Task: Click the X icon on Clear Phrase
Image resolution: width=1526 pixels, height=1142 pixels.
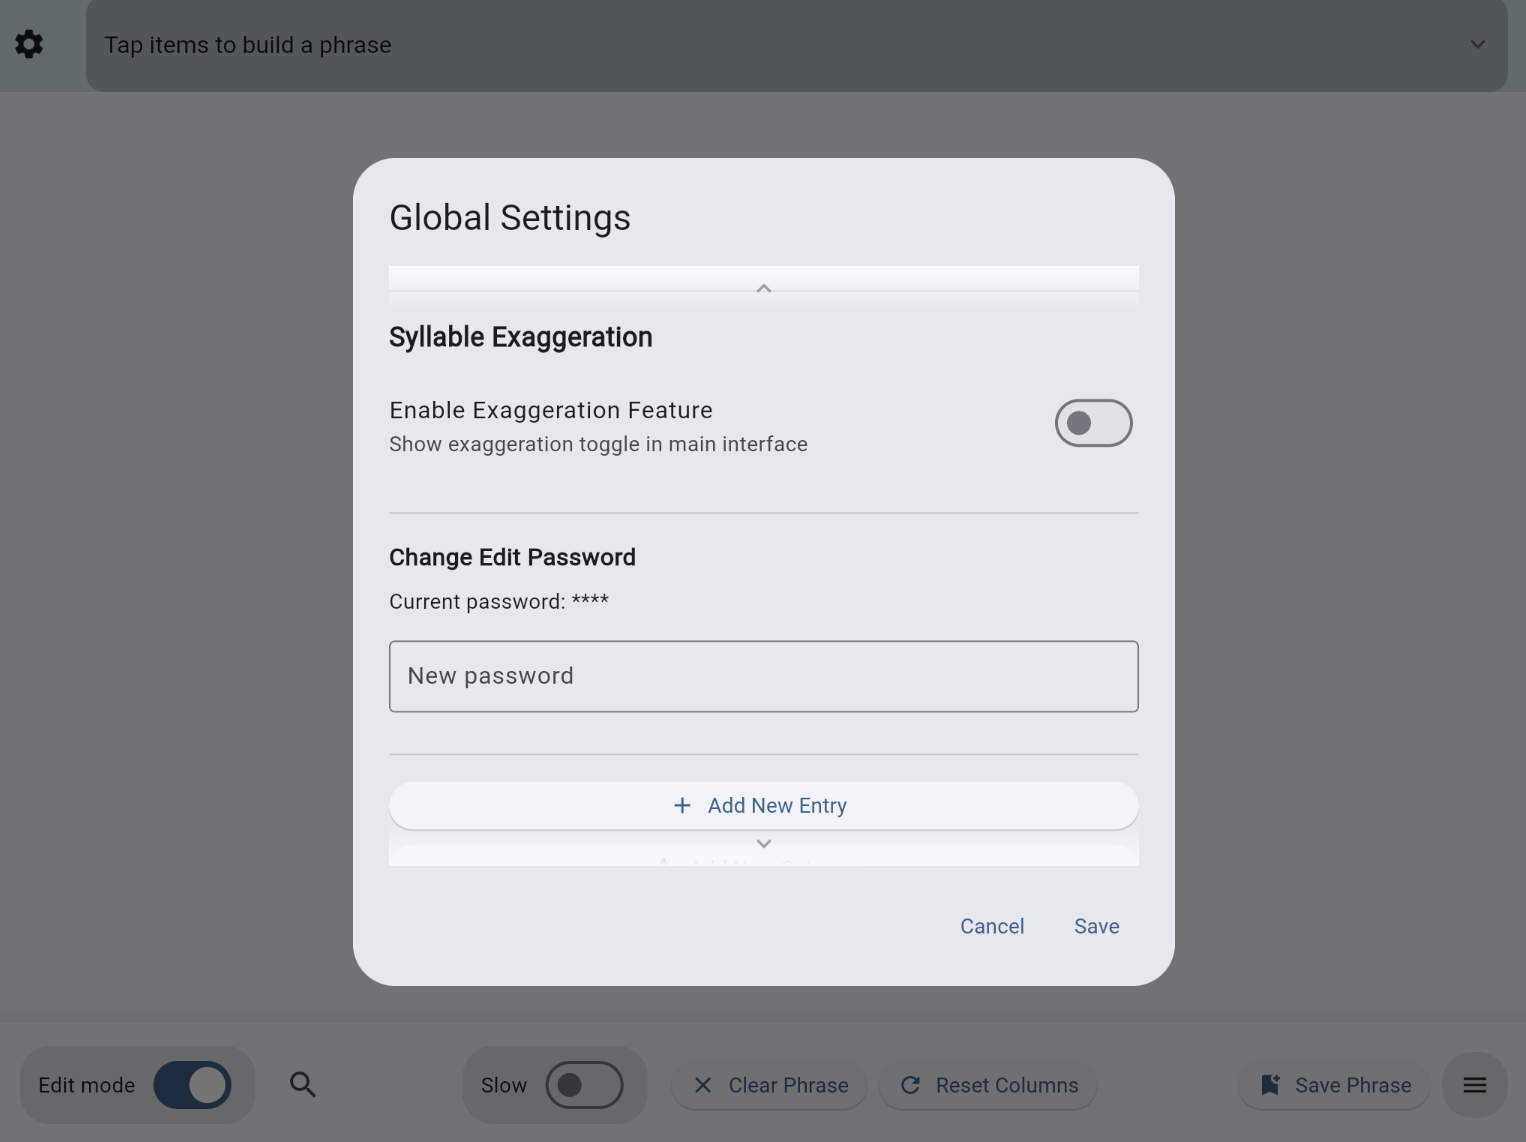Action: click(703, 1085)
